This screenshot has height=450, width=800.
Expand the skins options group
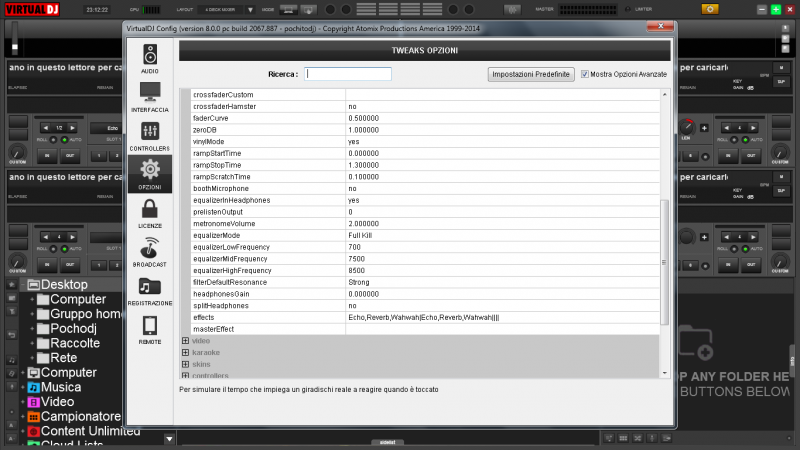[x=185, y=364]
